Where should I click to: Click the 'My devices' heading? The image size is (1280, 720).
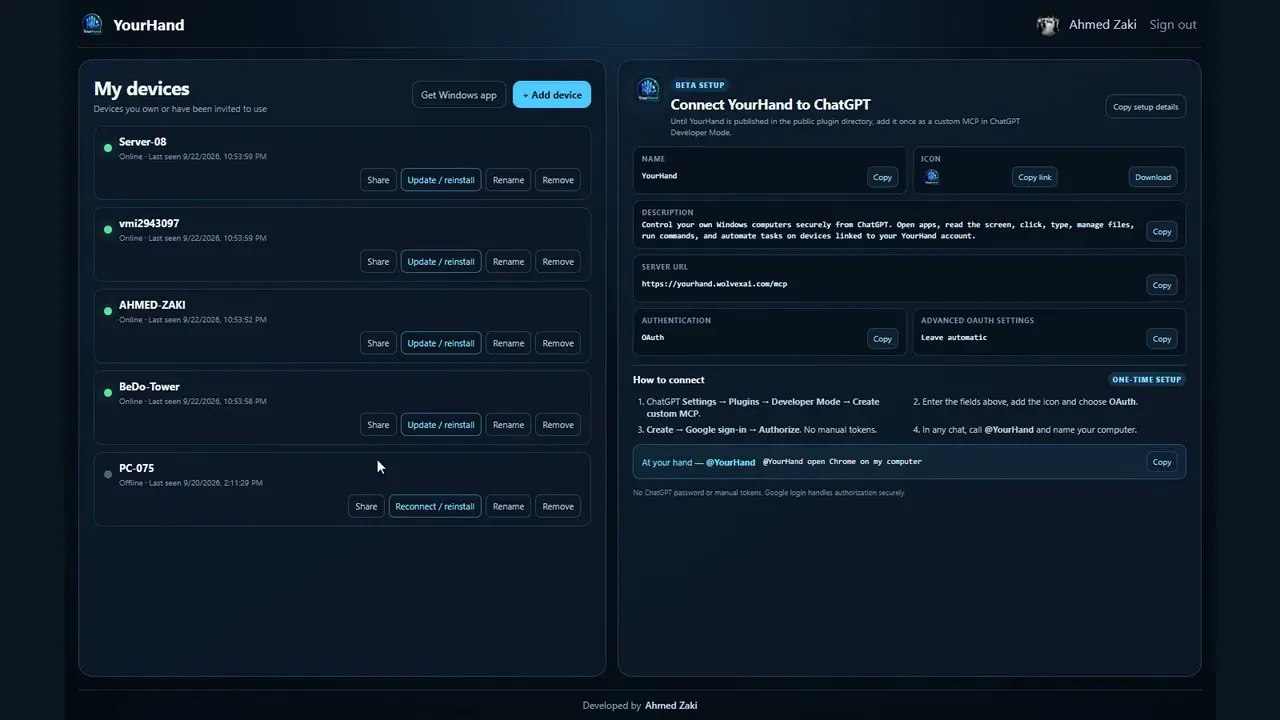tap(142, 89)
